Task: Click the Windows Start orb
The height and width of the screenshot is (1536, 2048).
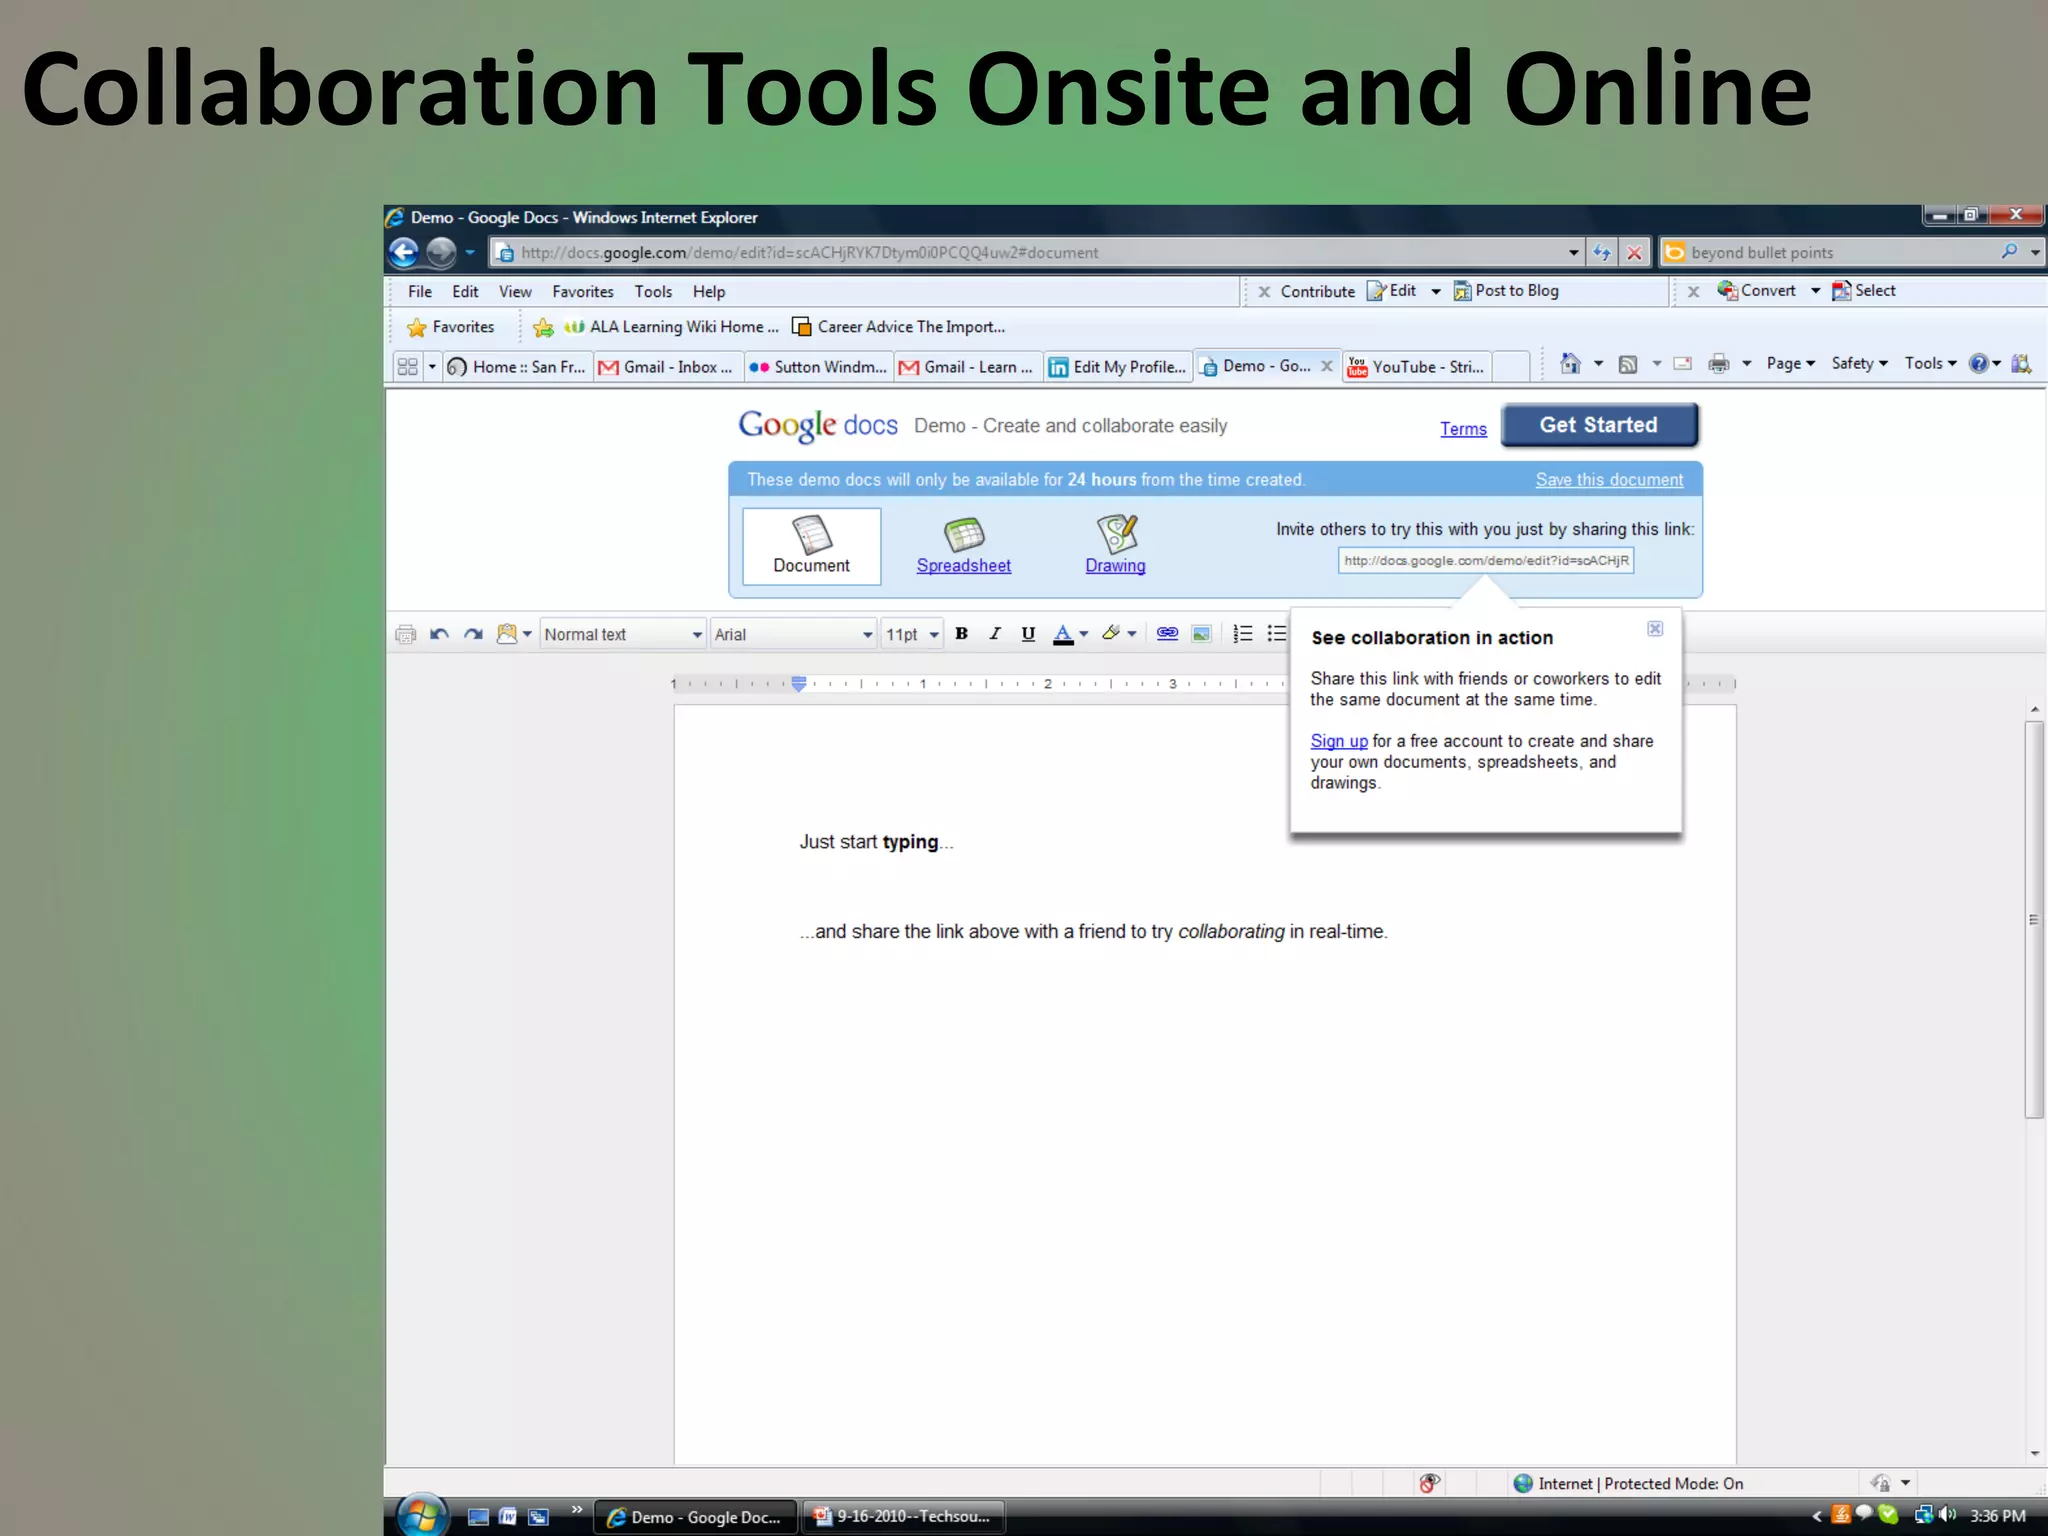Action: pyautogui.click(x=422, y=1515)
